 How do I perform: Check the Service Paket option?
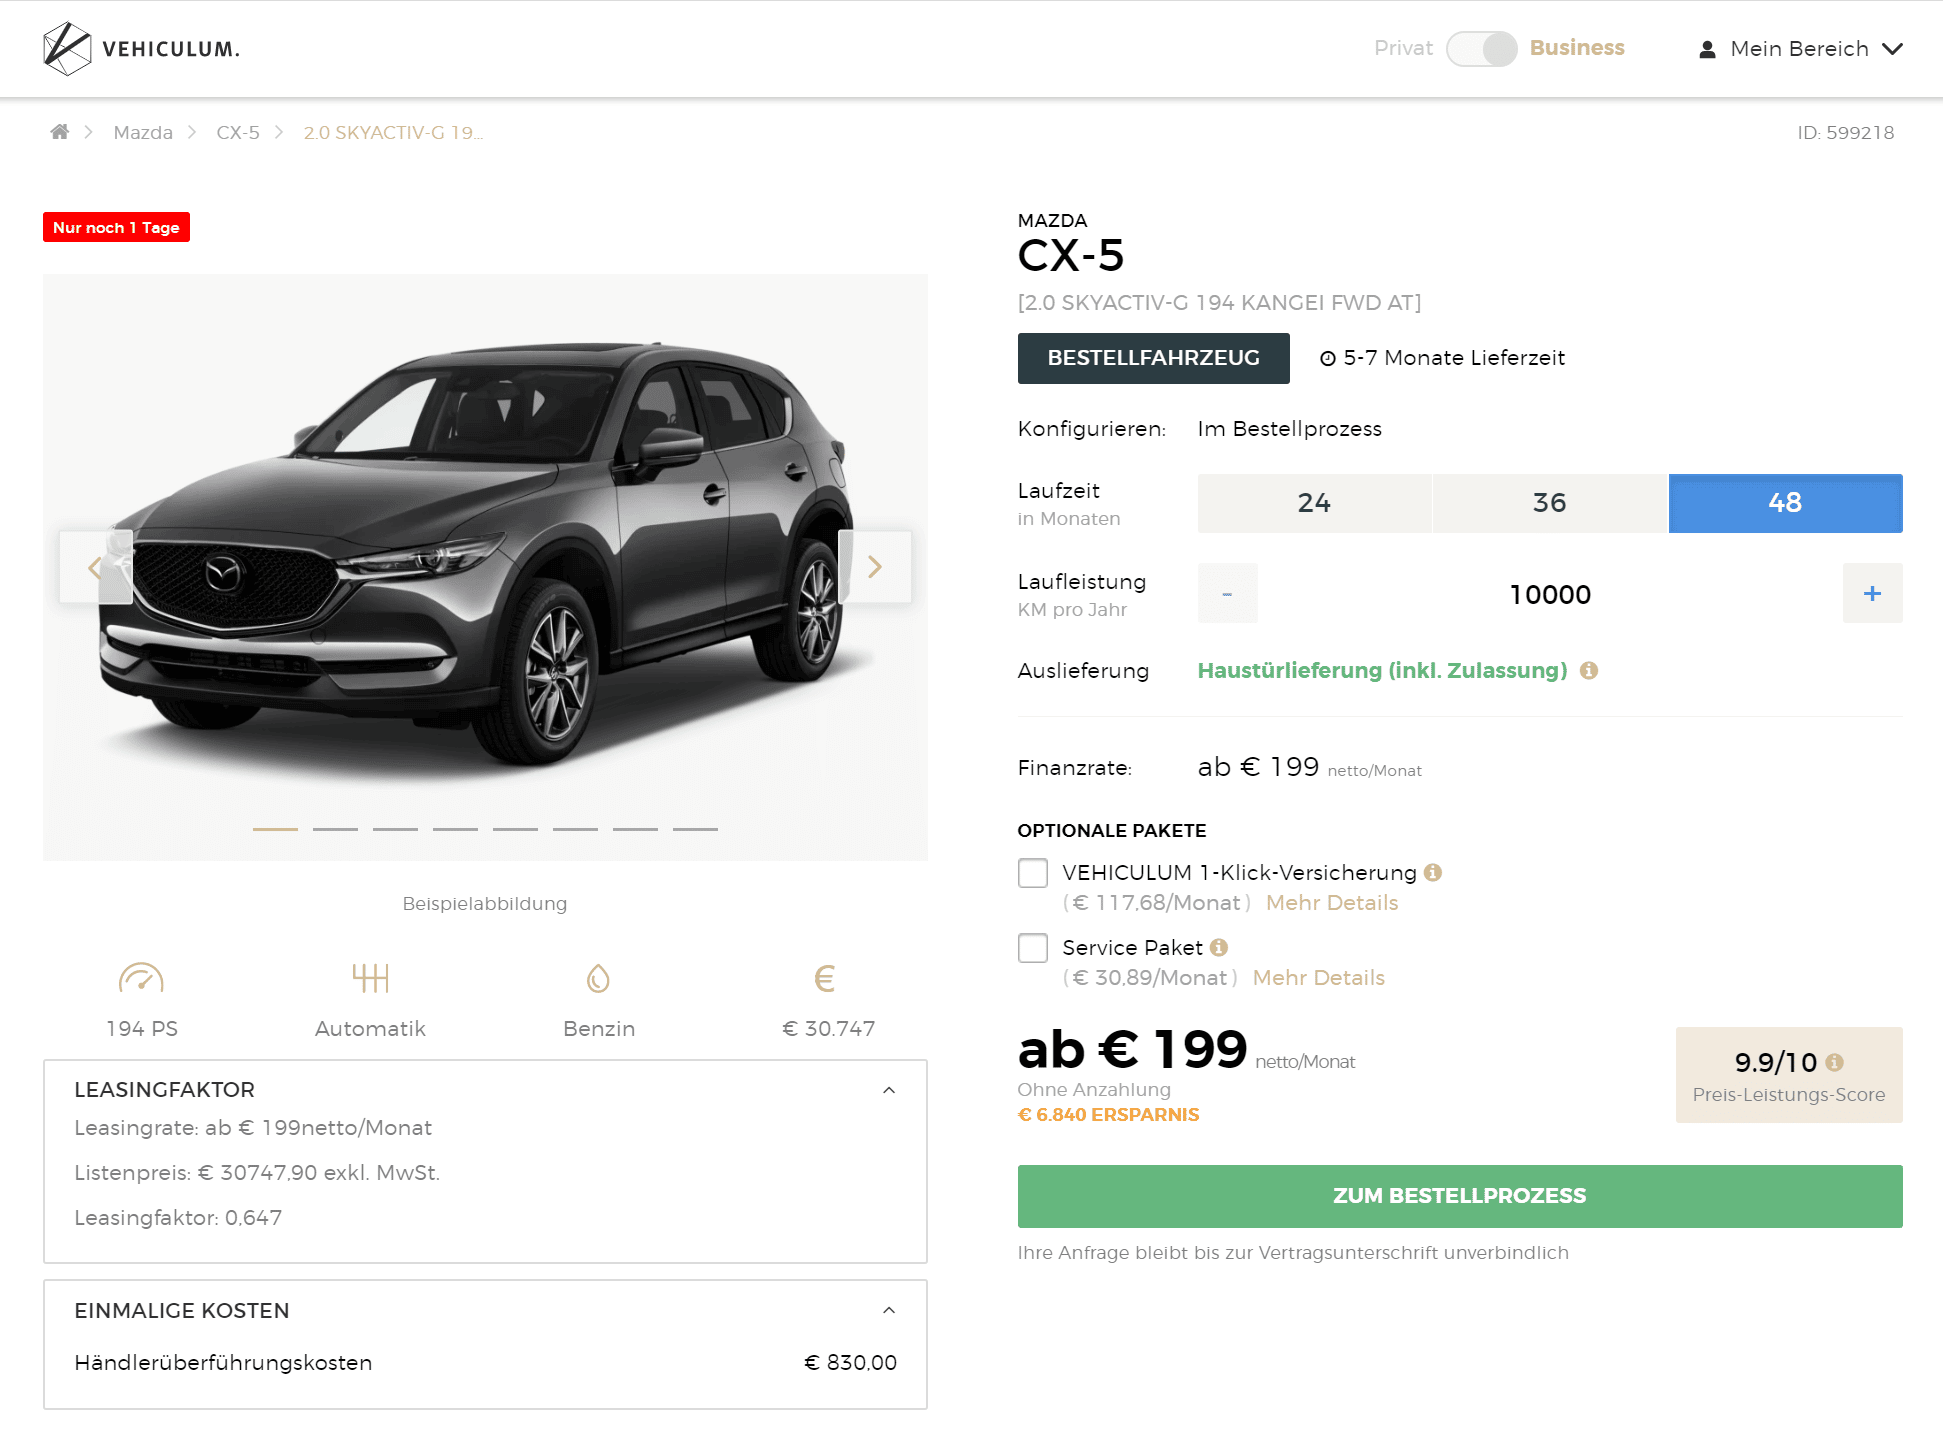point(1032,948)
